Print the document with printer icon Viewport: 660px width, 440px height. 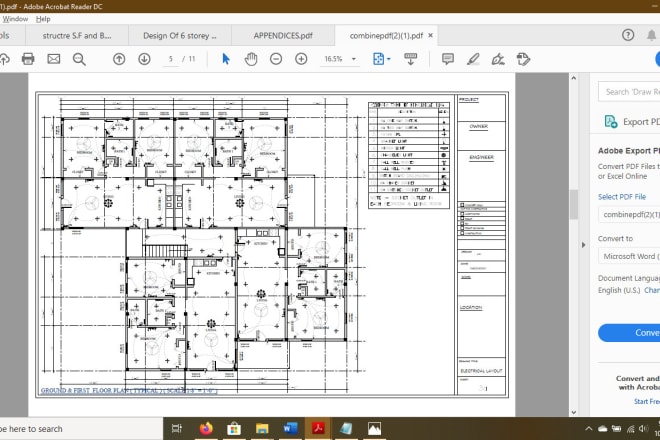click(x=28, y=59)
